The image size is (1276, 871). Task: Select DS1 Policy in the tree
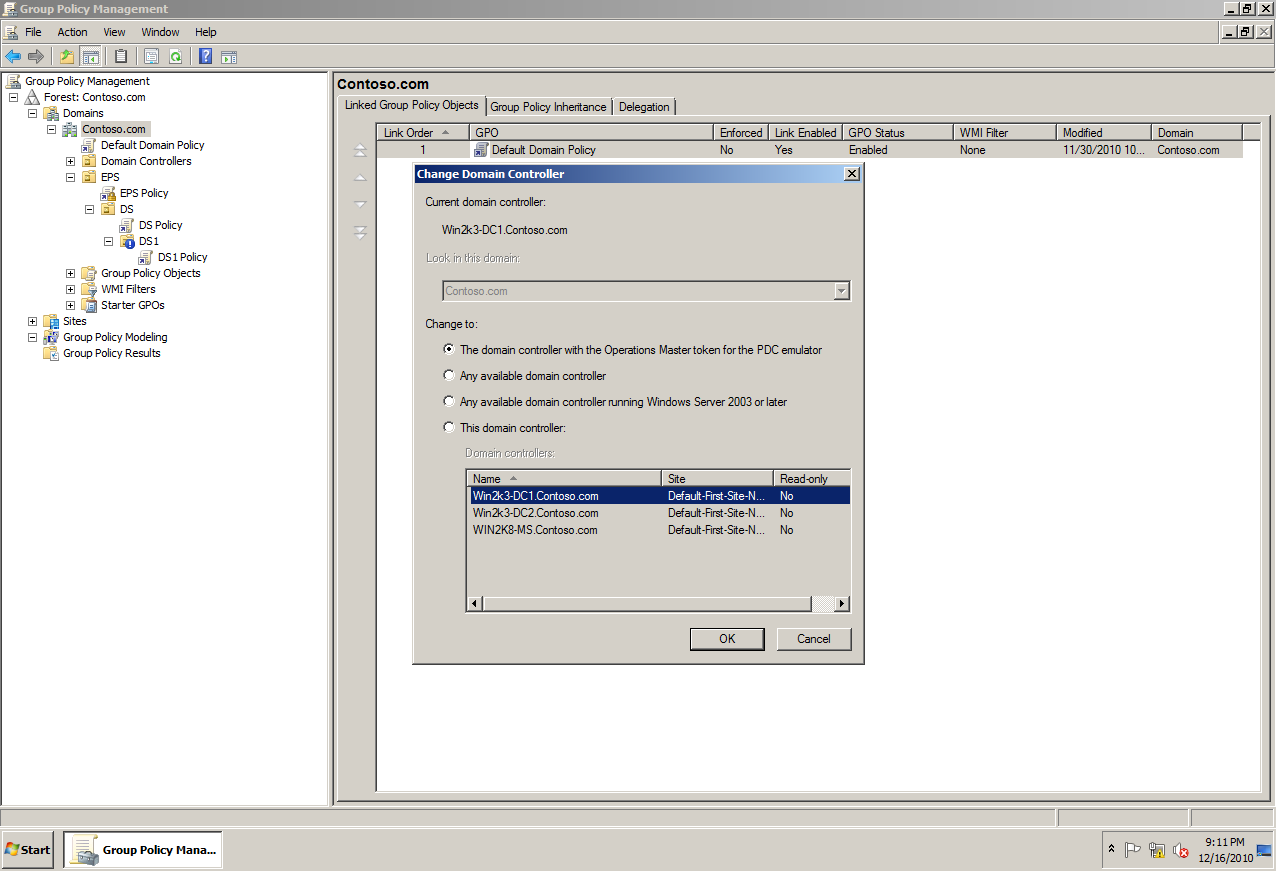coord(183,257)
